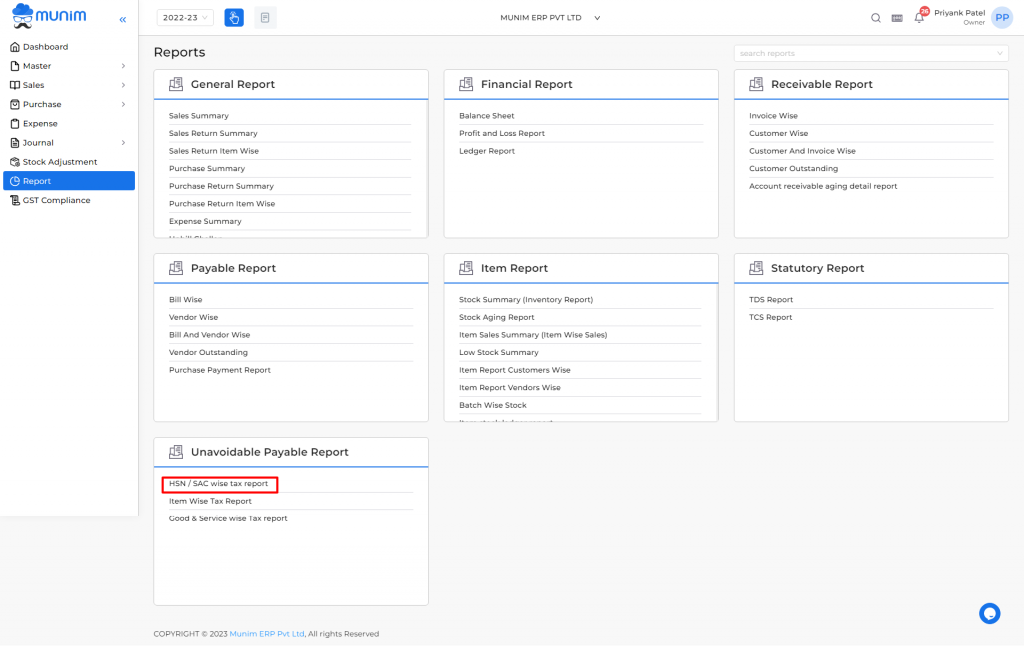The width and height of the screenshot is (1024, 646).
Task: Open the 2022-23 financial year dropdown
Action: click(x=185, y=18)
